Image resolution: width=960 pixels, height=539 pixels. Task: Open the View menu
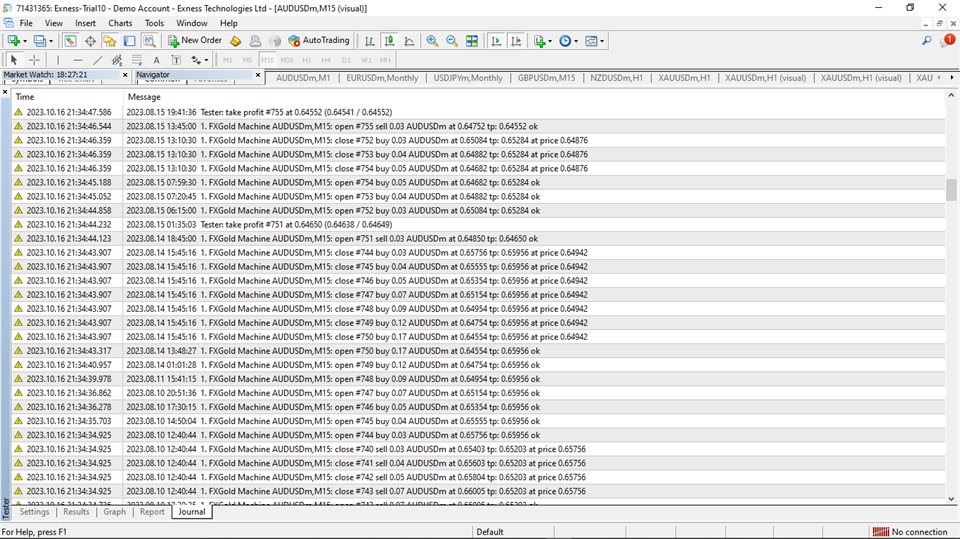pyautogui.click(x=53, y=23)
